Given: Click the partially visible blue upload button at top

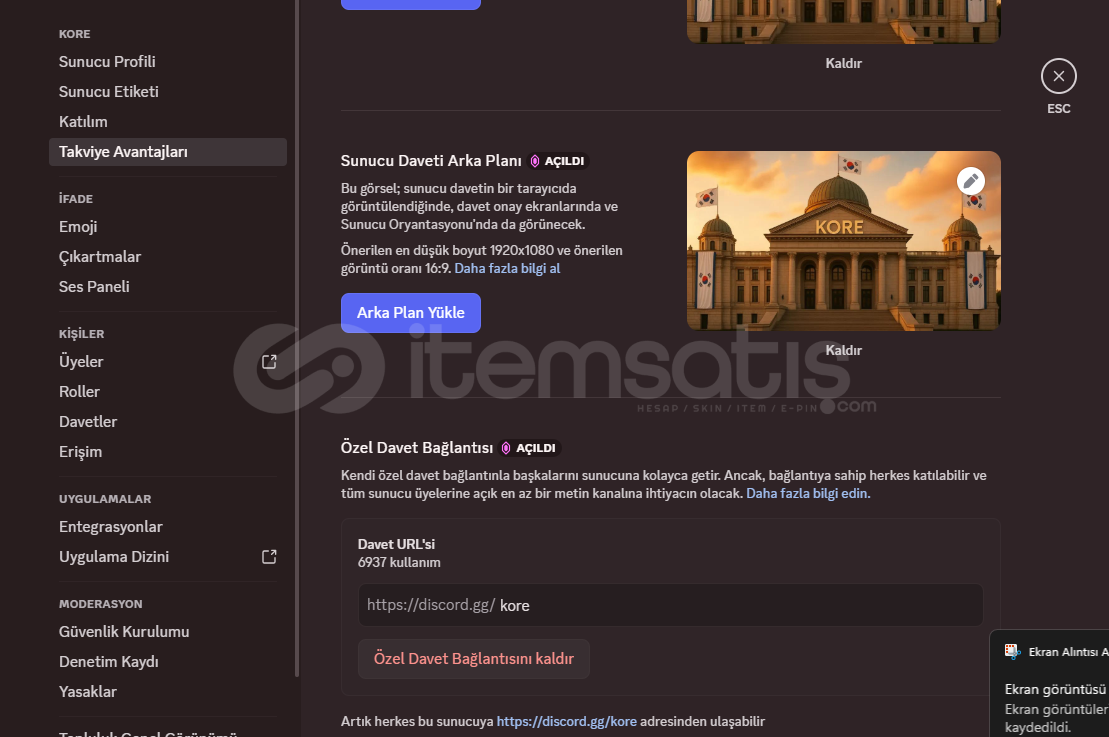Looking at the screenshot, I should (411, 4).
